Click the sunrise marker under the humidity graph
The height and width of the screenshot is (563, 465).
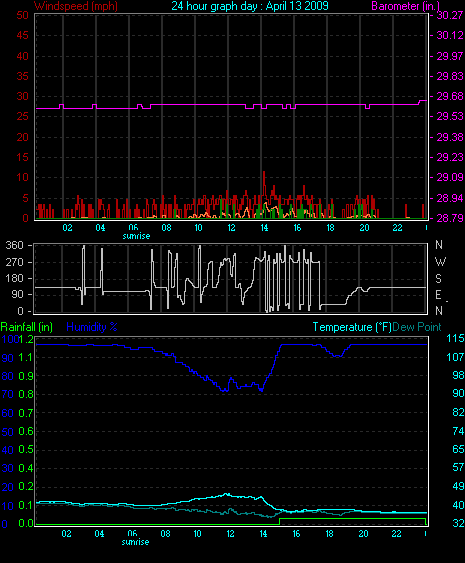pyautogui.click(x=135, y=542)
